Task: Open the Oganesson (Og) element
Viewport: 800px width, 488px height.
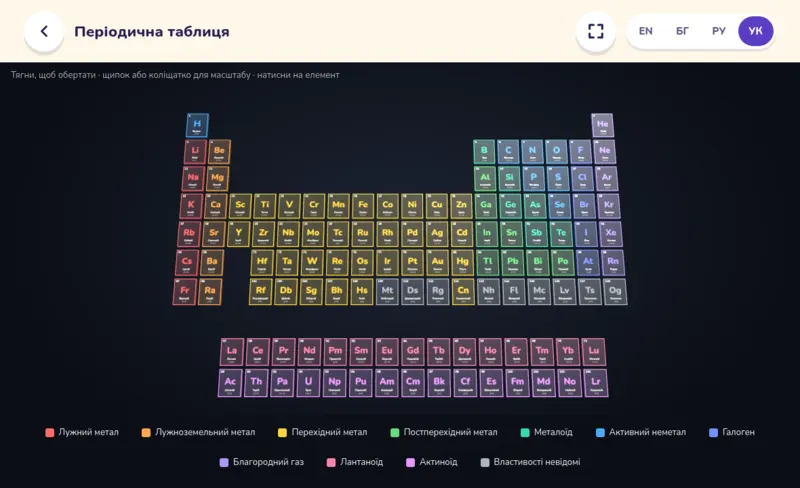Action: click(x=615, y=292)
